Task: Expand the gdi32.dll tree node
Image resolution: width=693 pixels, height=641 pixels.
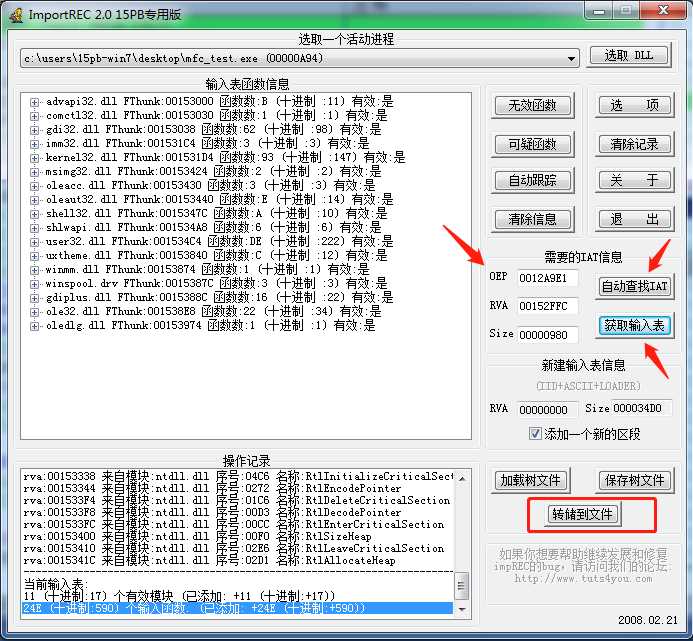Action: tap(34, 130)
